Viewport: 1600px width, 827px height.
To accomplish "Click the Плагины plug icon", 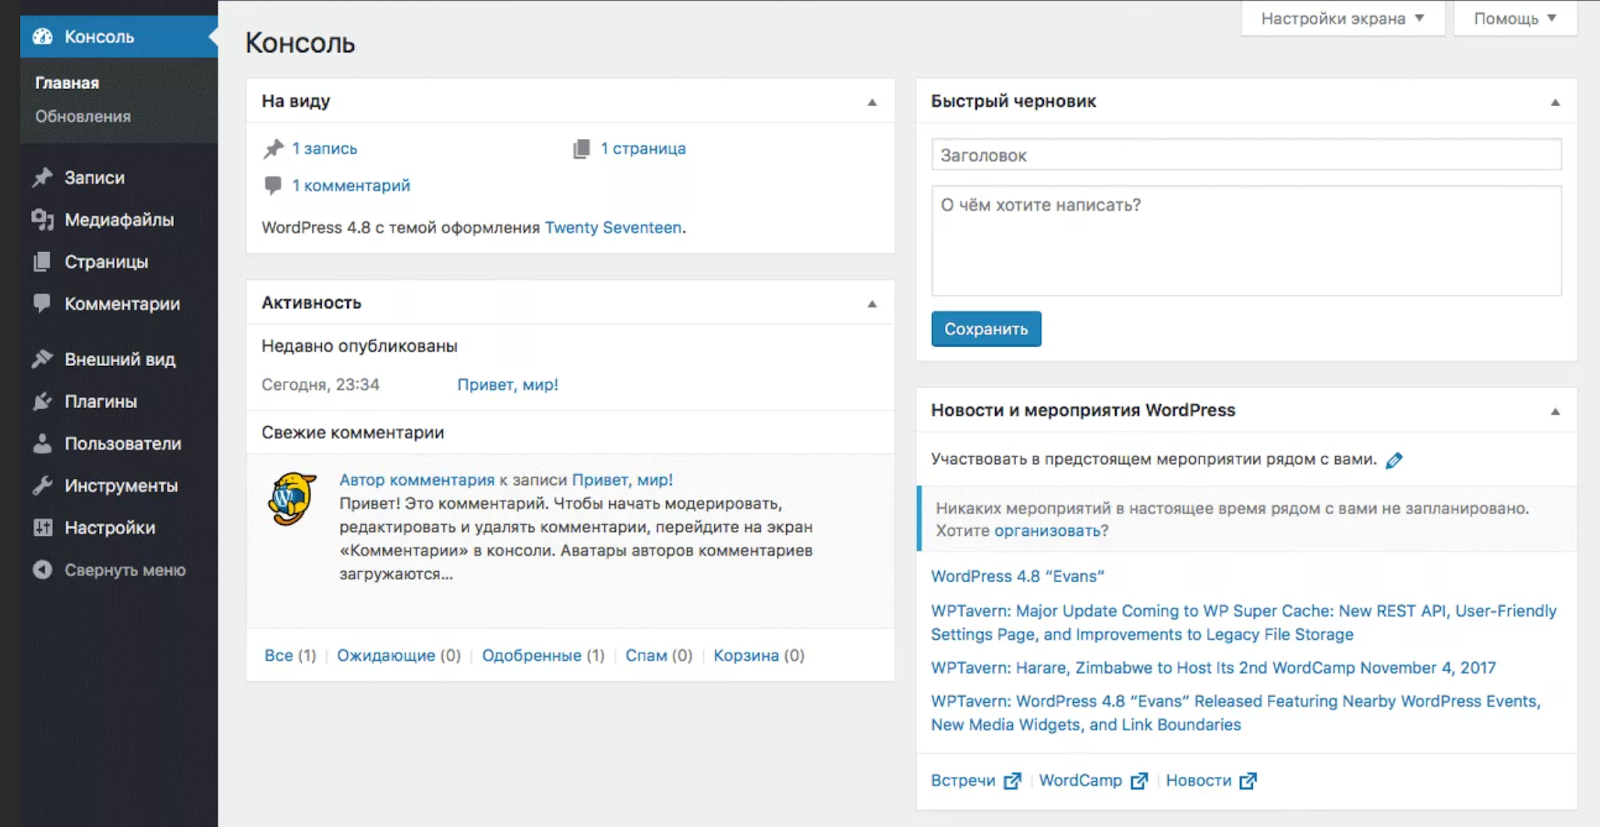I will click(x=42, y=402).
